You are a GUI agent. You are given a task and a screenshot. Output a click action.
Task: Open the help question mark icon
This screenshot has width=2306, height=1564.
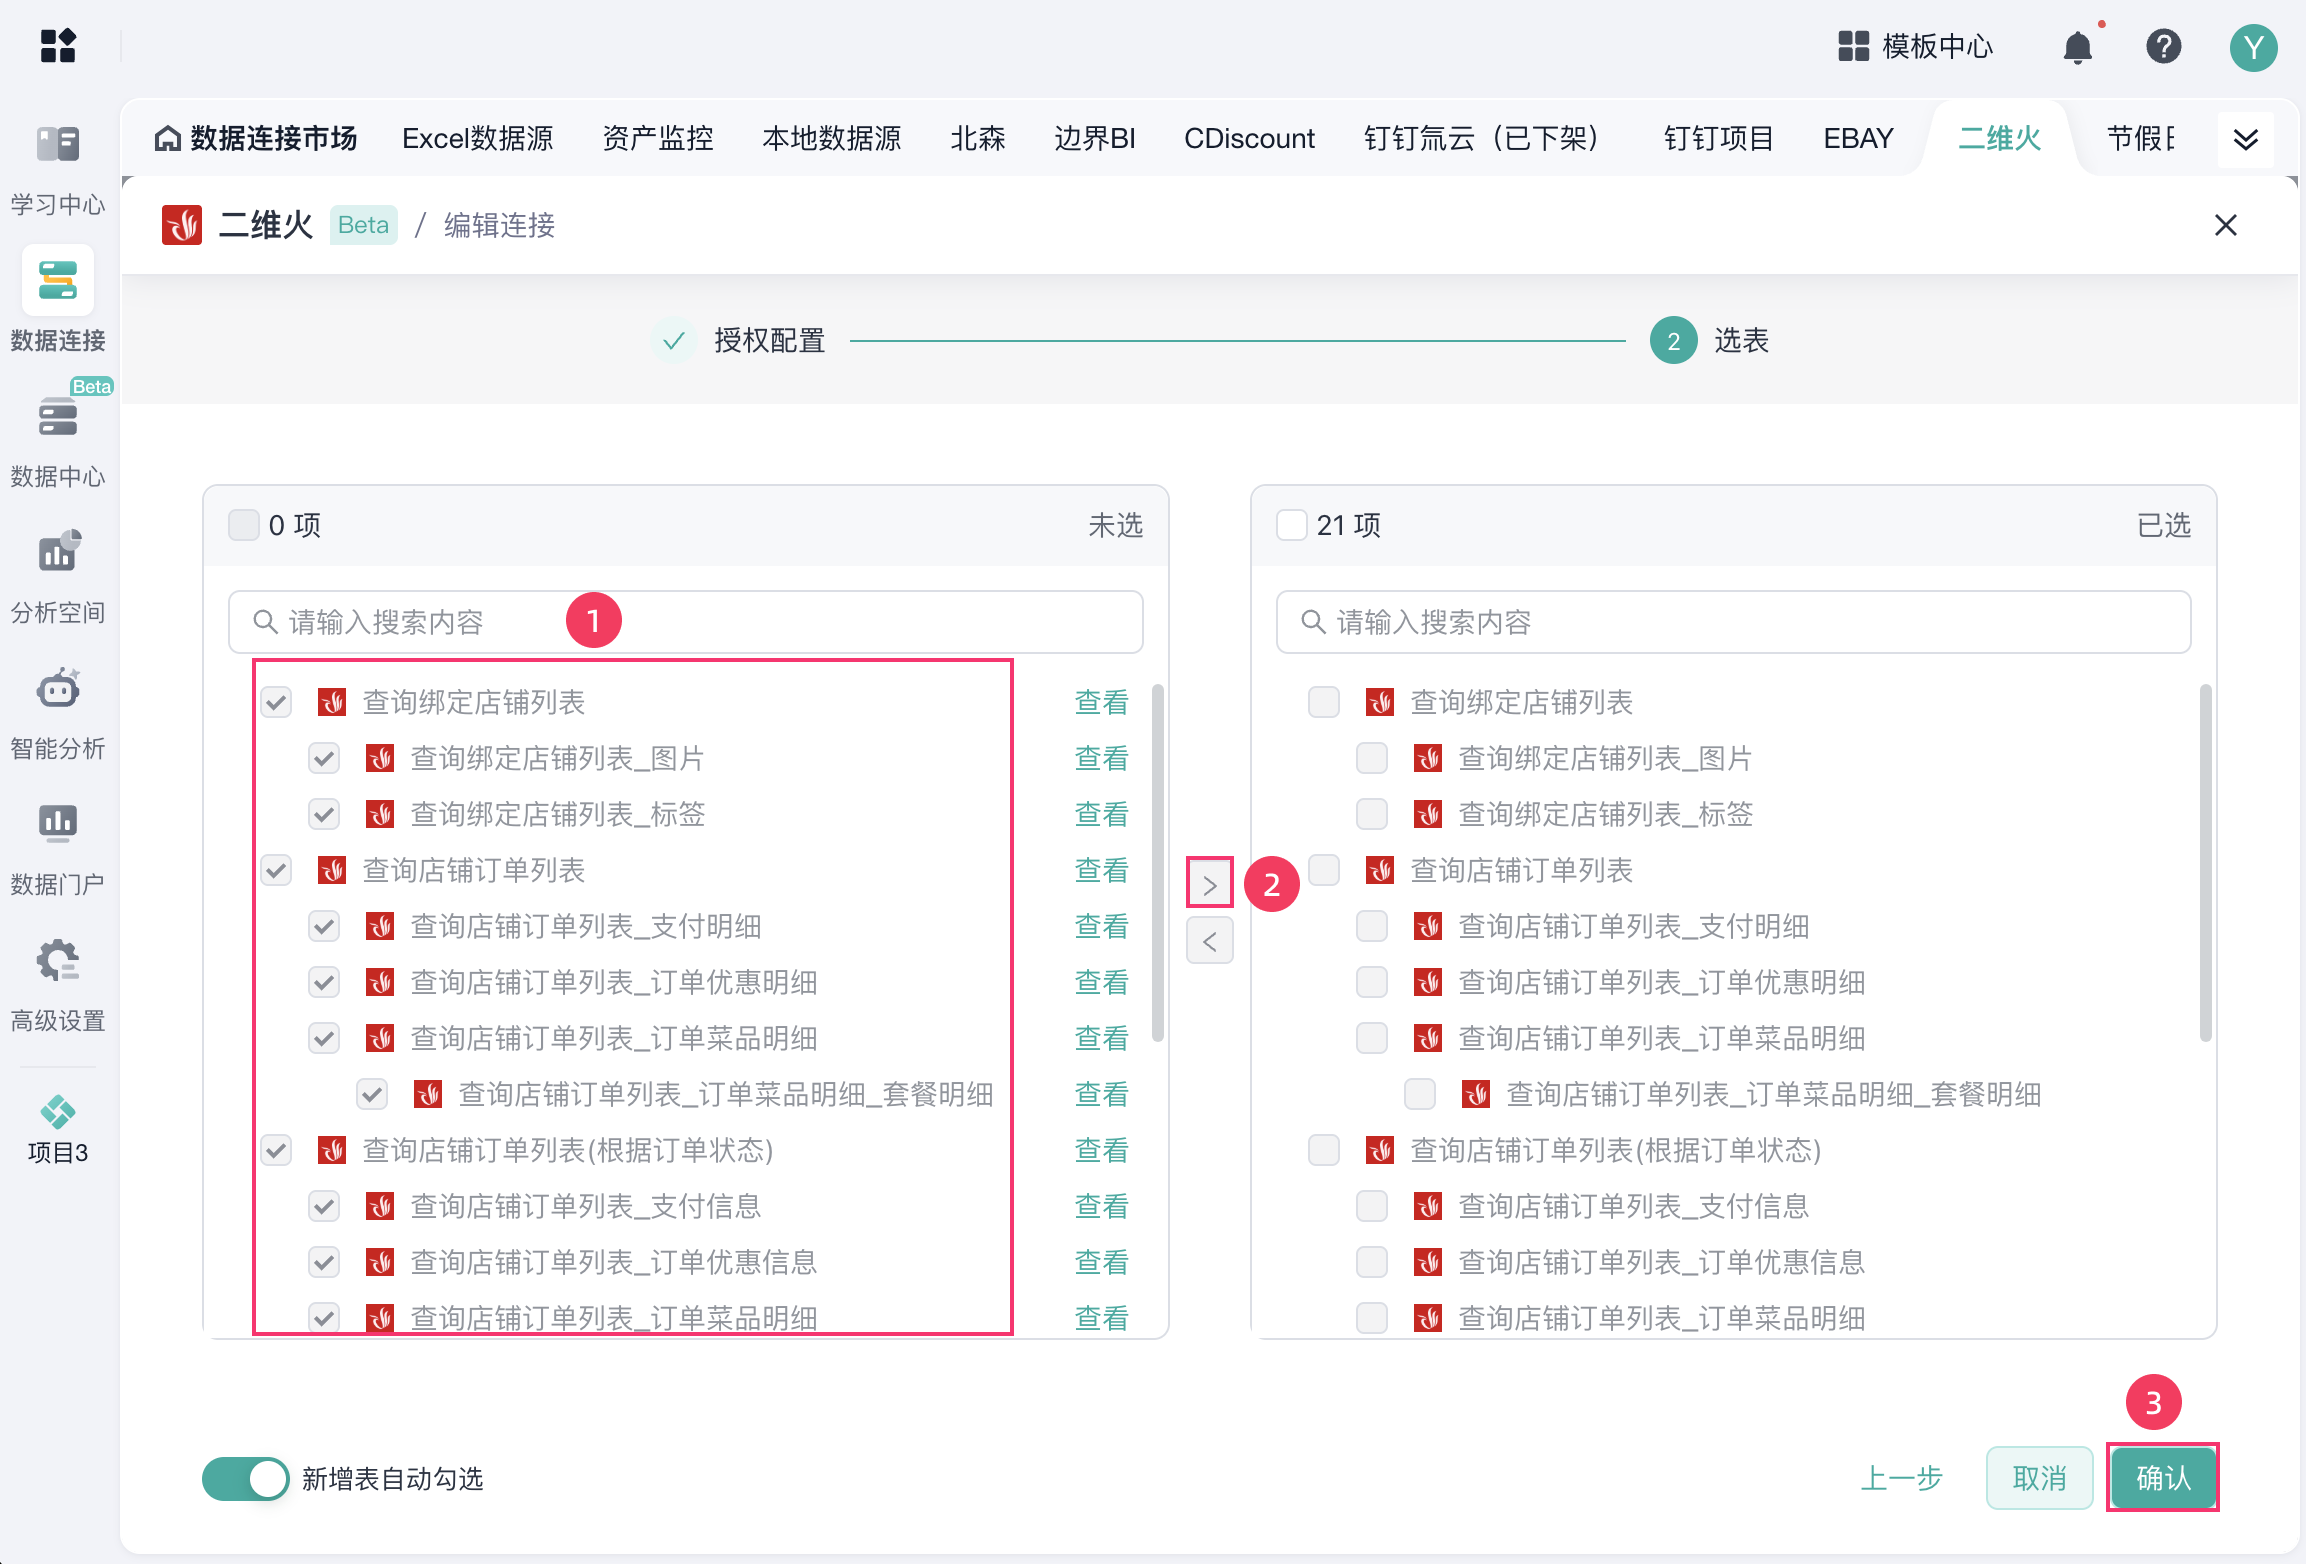tap(2164, 46)
